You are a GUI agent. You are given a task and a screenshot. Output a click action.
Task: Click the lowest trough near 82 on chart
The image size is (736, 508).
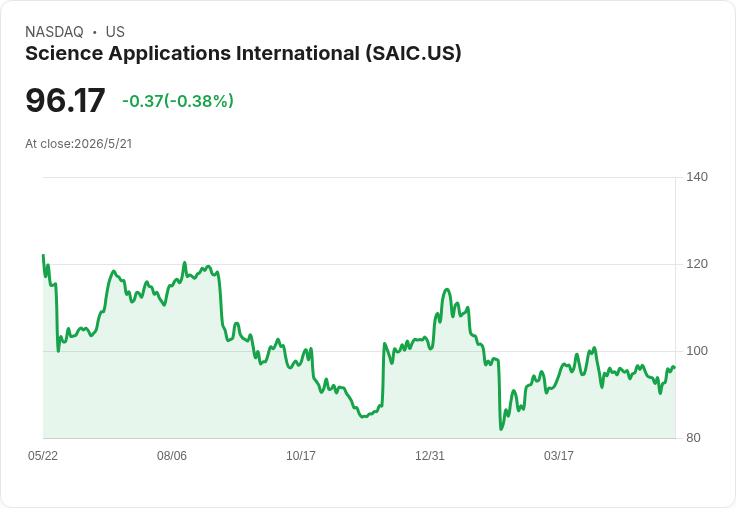[x=501, y=429]
